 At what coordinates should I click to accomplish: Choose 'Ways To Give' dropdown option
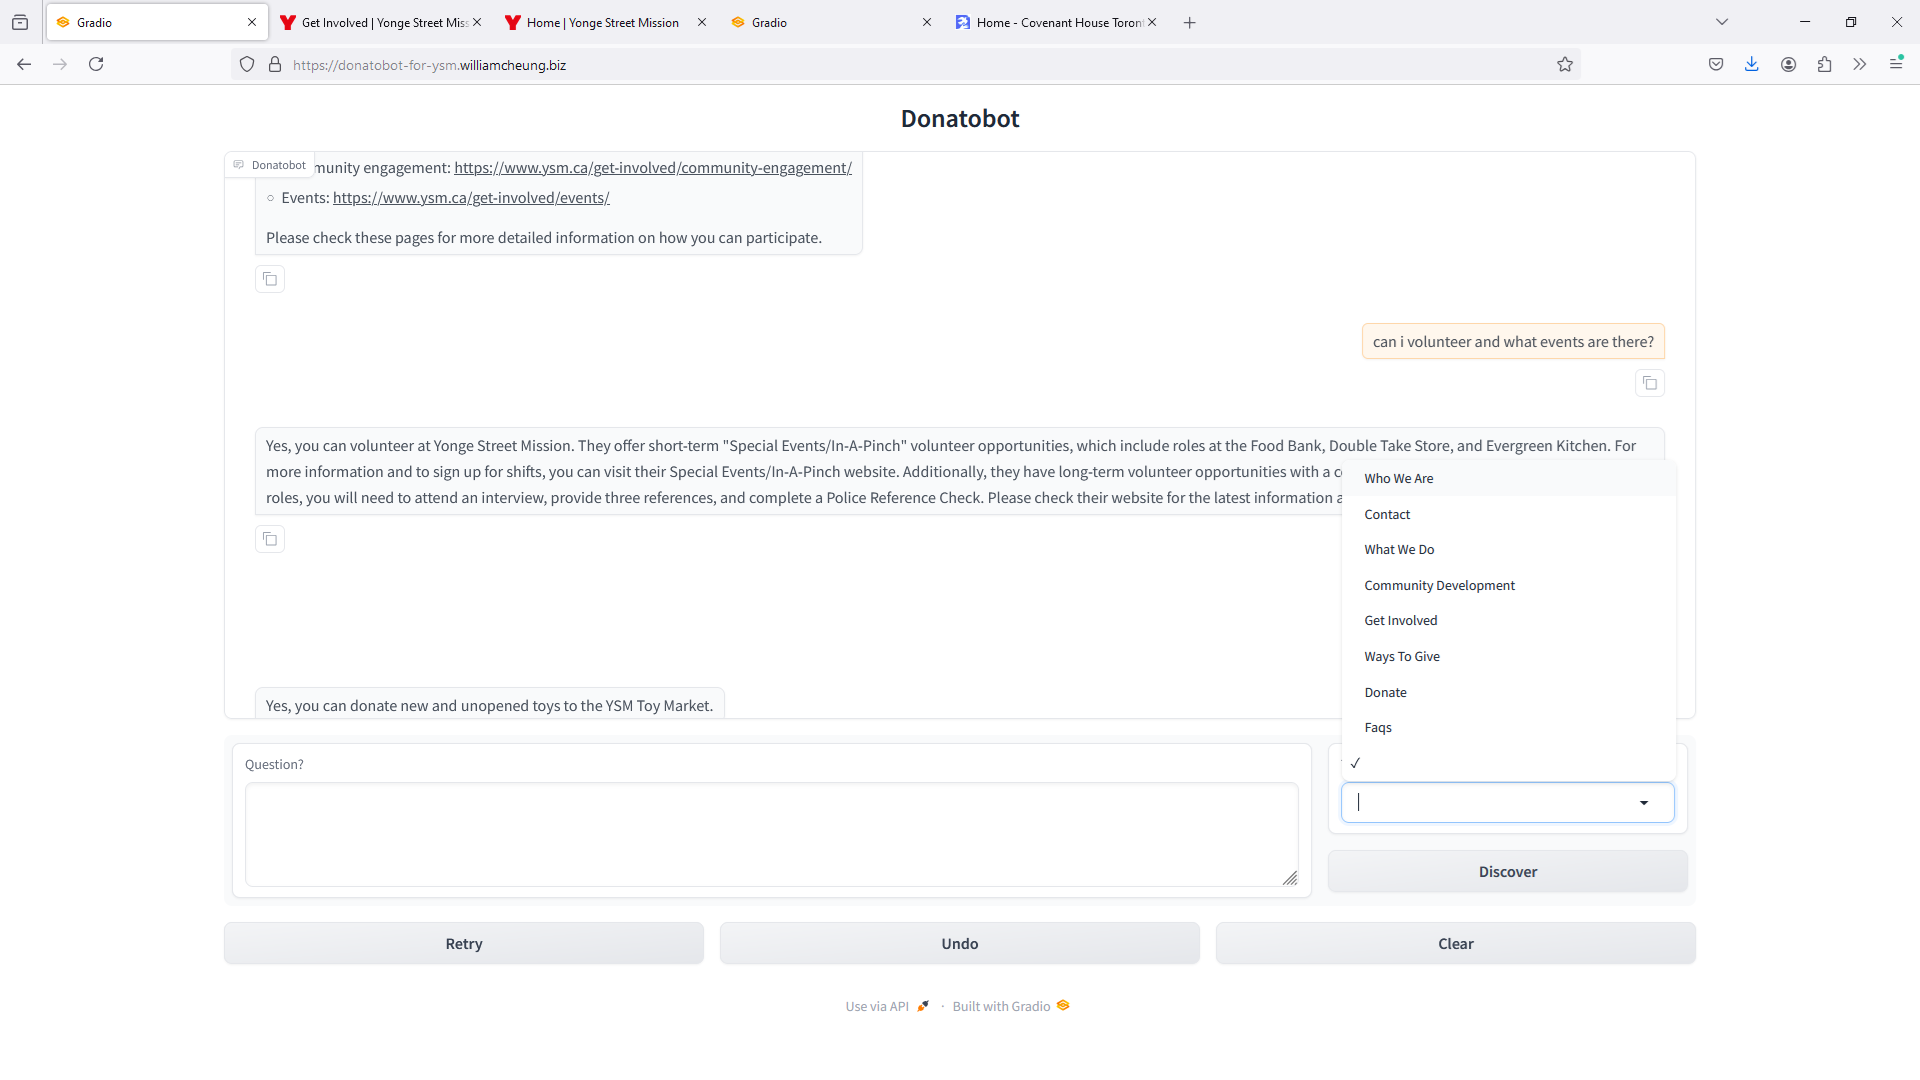click(x=1402, y=657)
